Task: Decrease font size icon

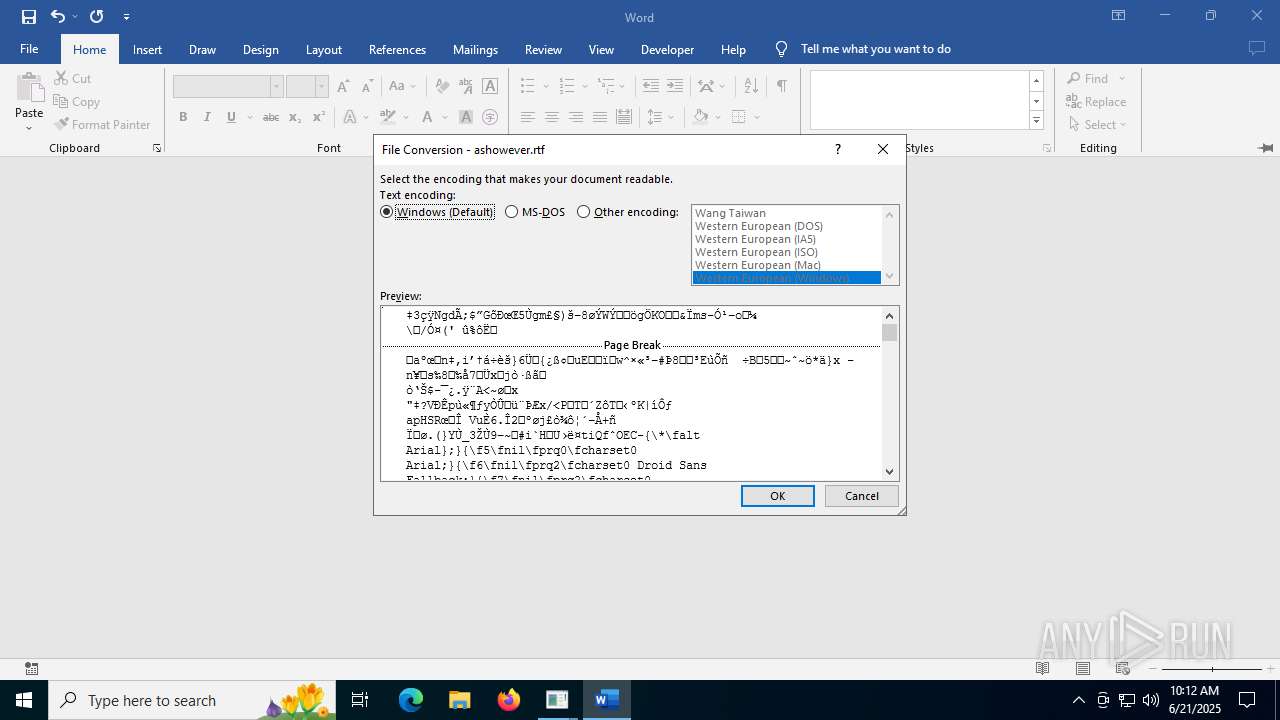Action: click(367, 86)
